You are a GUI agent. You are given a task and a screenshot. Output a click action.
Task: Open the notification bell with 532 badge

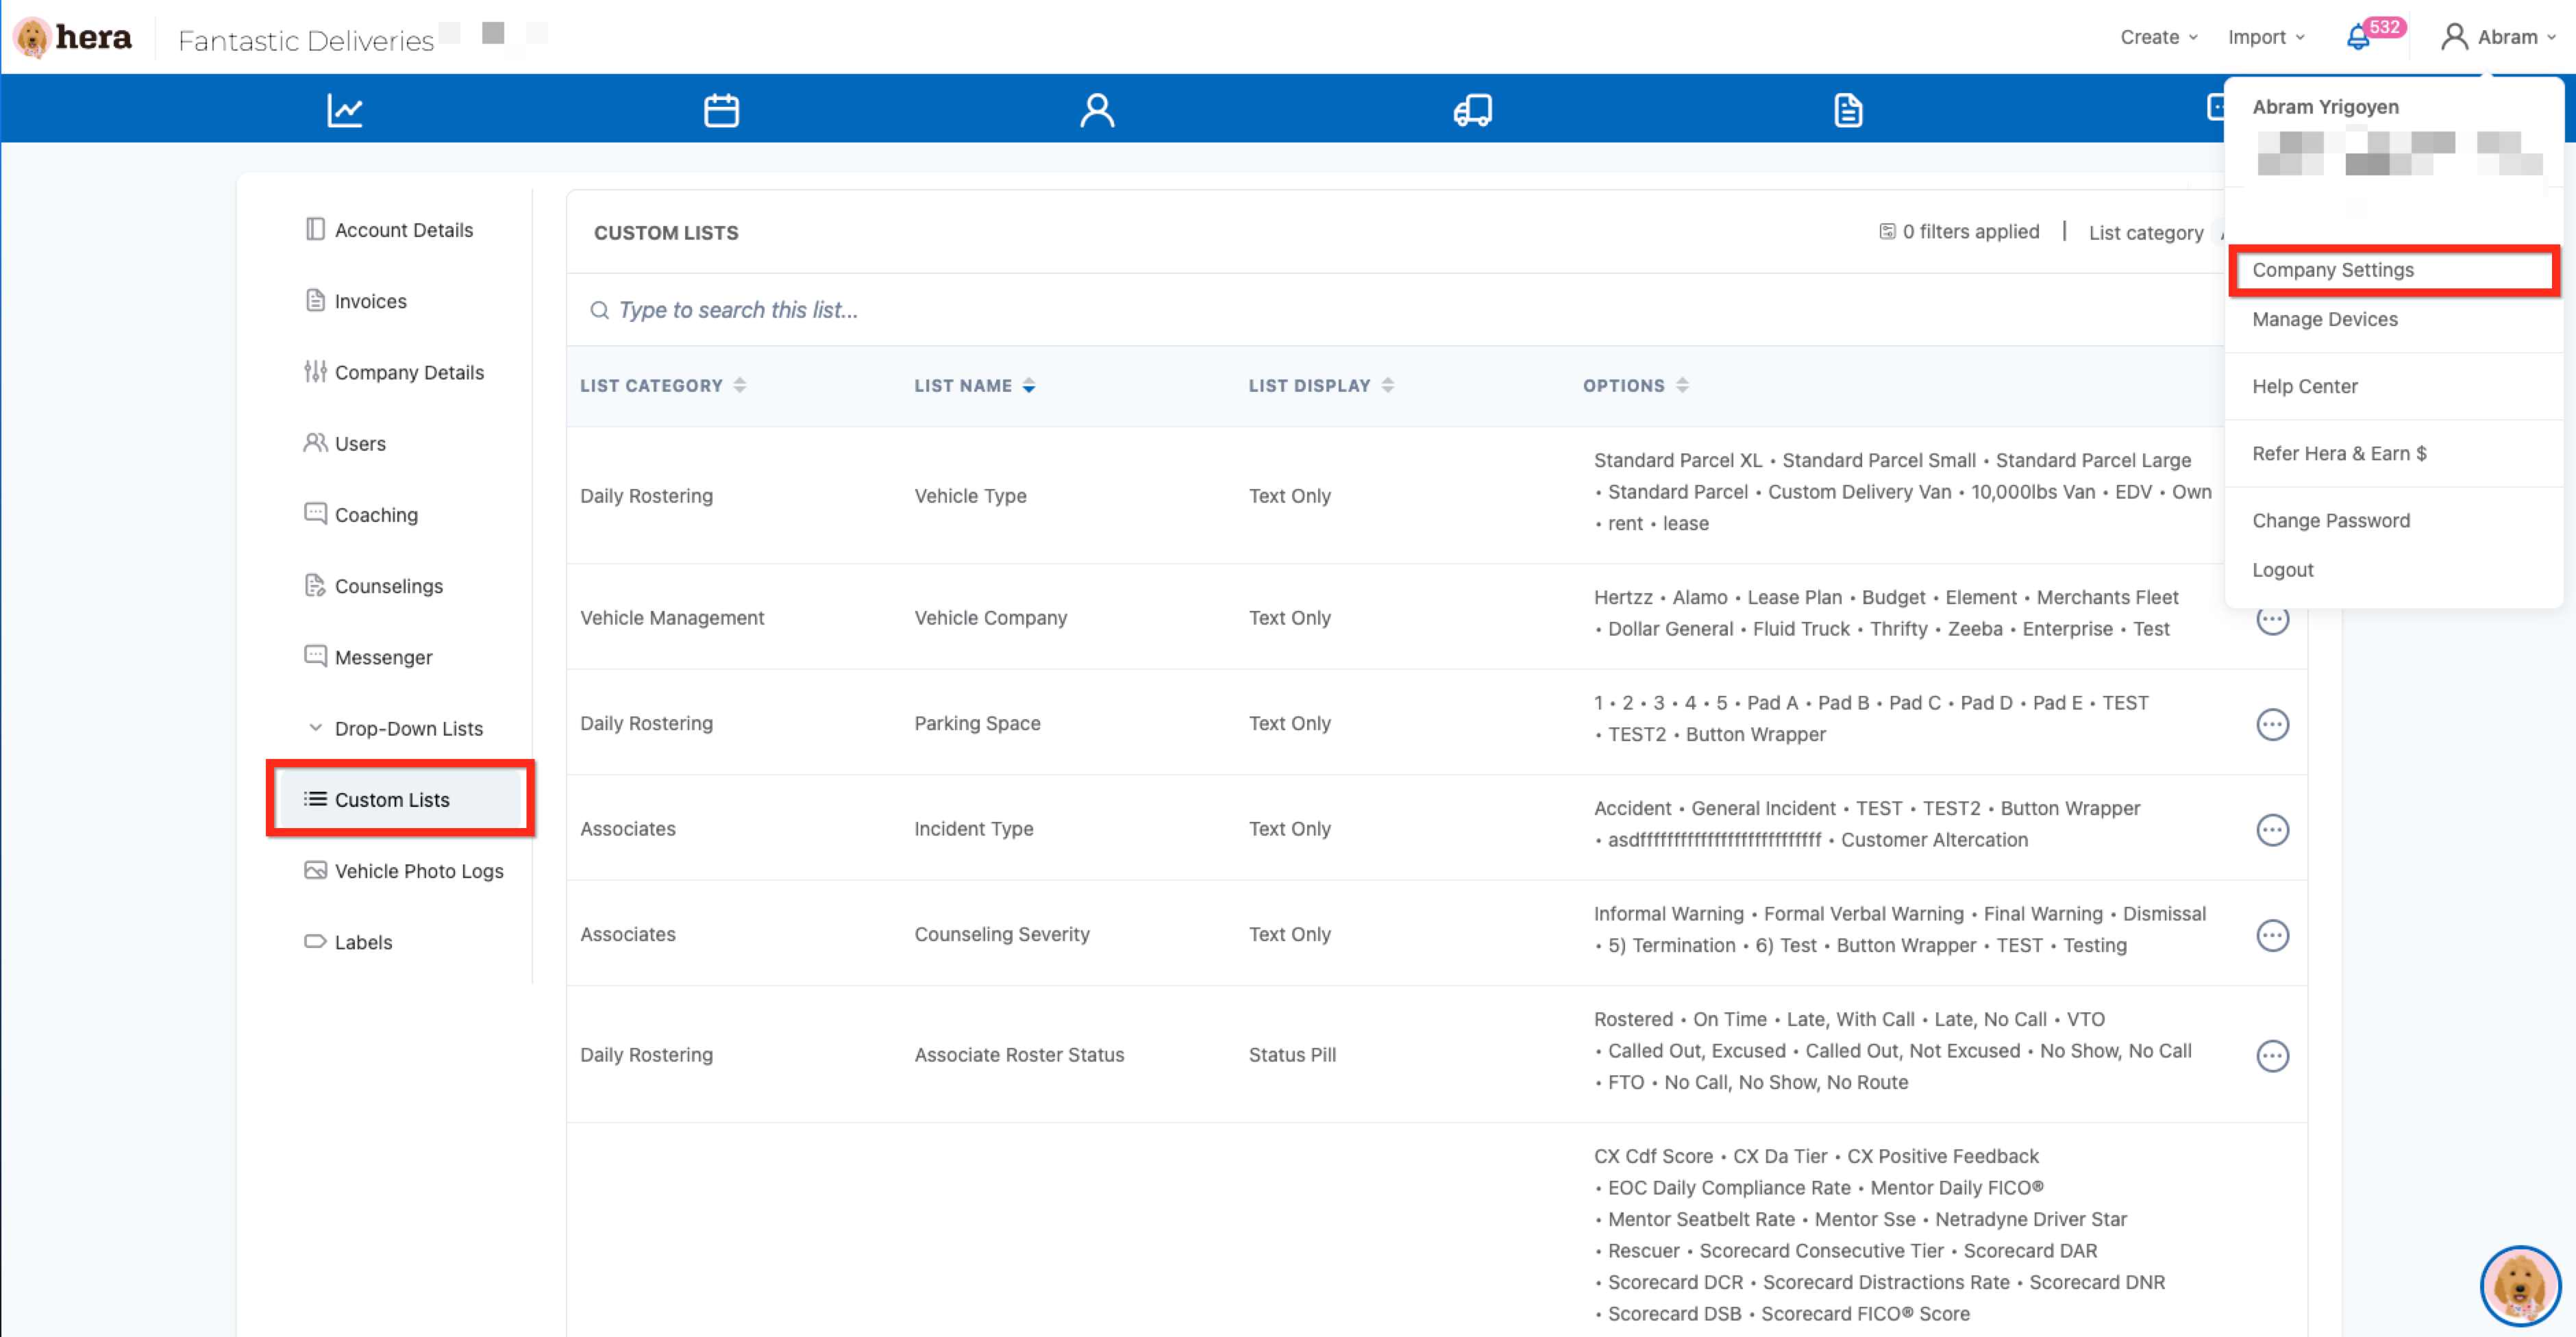click(x=2358, y=38)
